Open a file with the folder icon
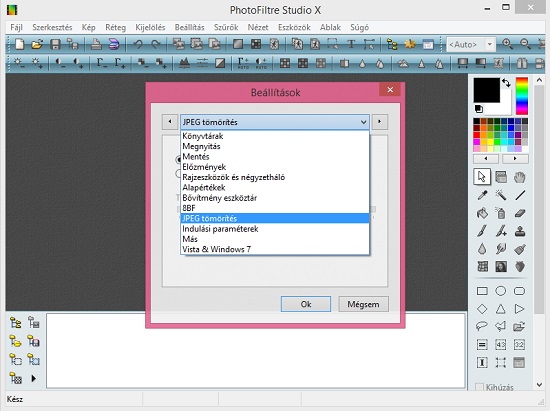 coord(37,44)
